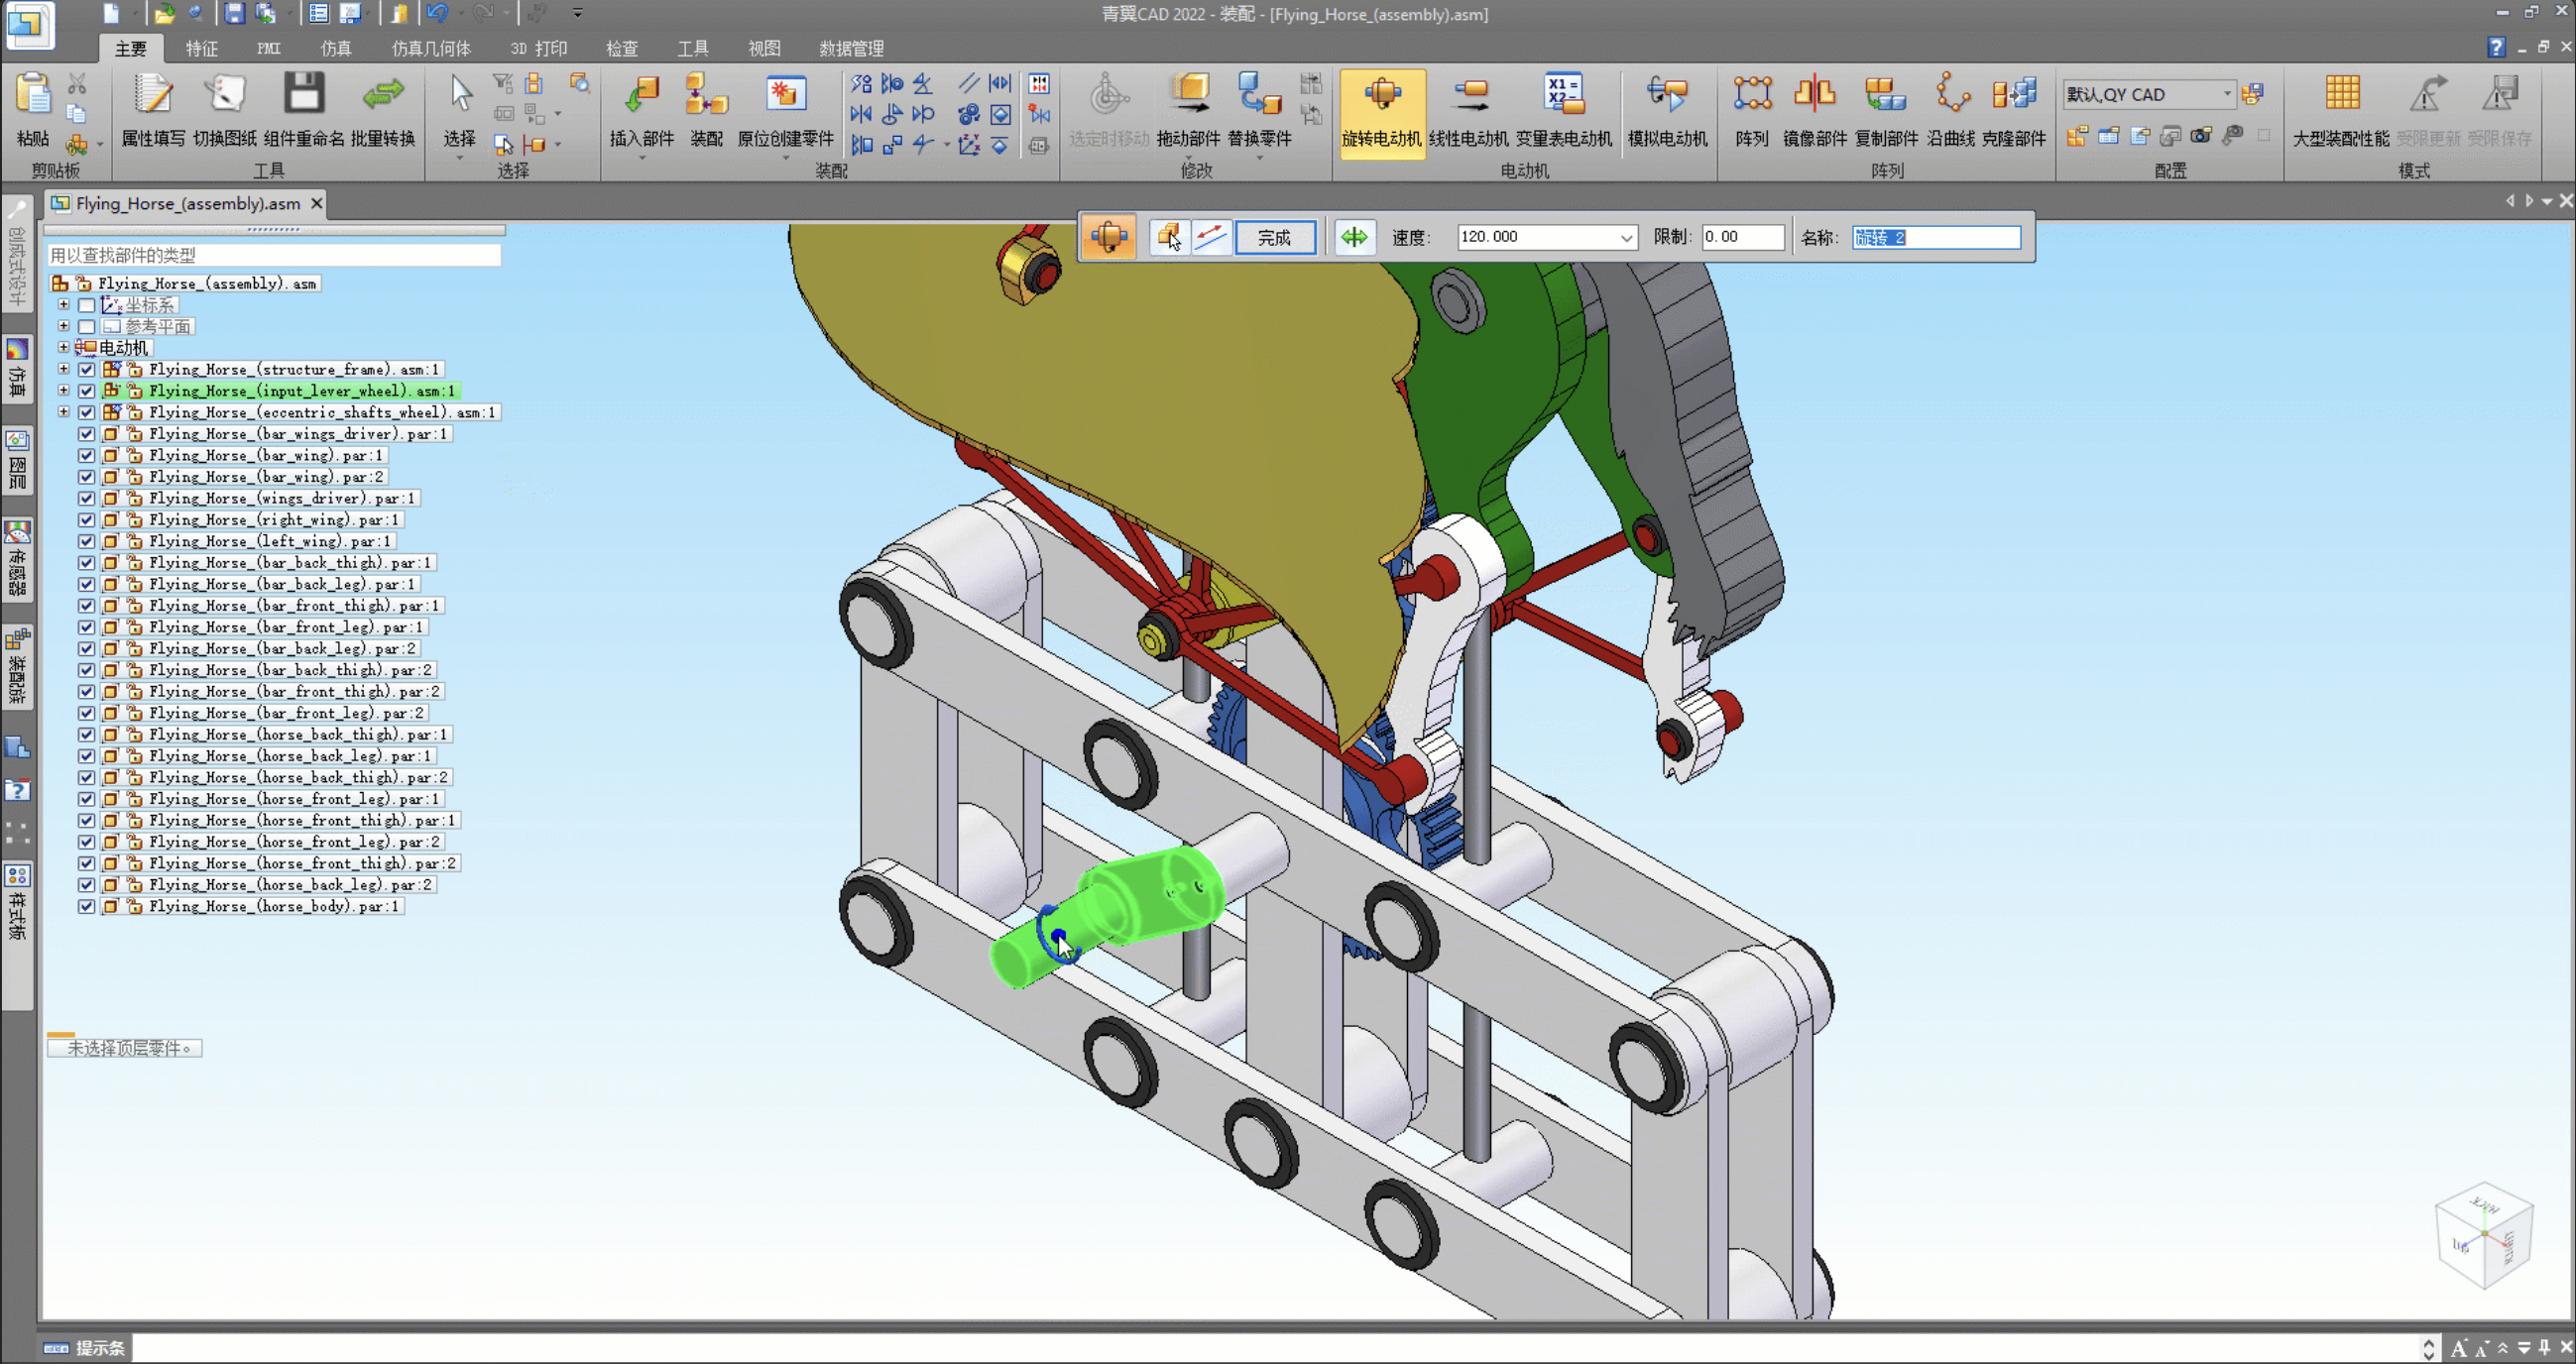Screen dimensions: 2576x1364
Task: Click the motor axis selection step button
Action: click(x=1211, y=238)
